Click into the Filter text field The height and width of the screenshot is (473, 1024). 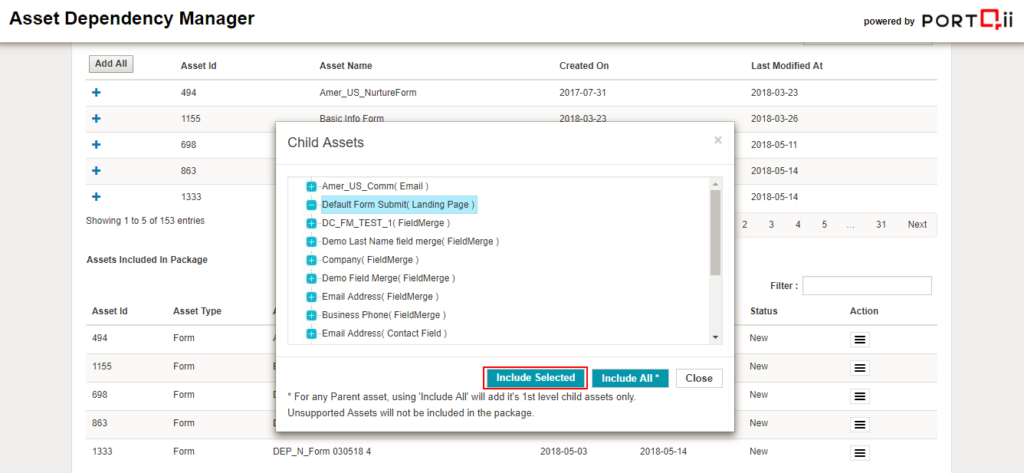point(866,286)
